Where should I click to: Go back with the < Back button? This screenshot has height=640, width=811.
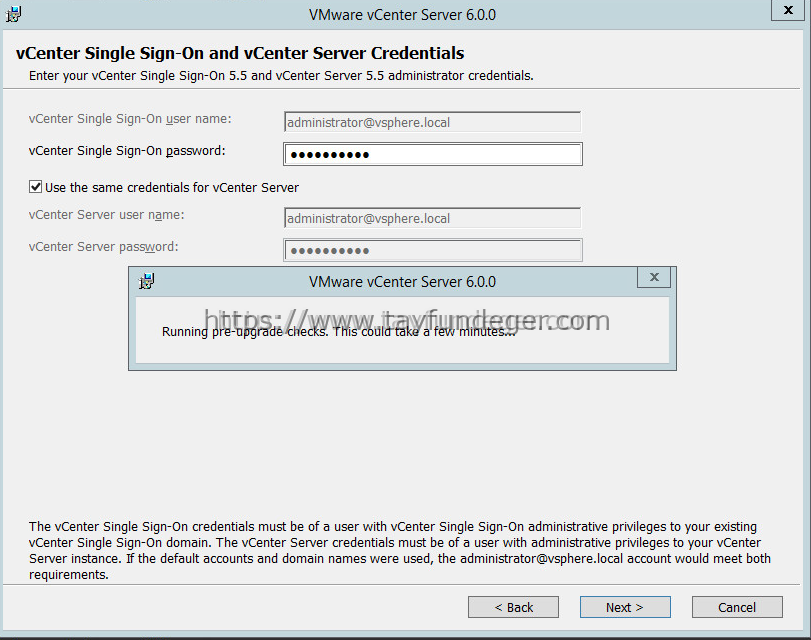[513, 607]
